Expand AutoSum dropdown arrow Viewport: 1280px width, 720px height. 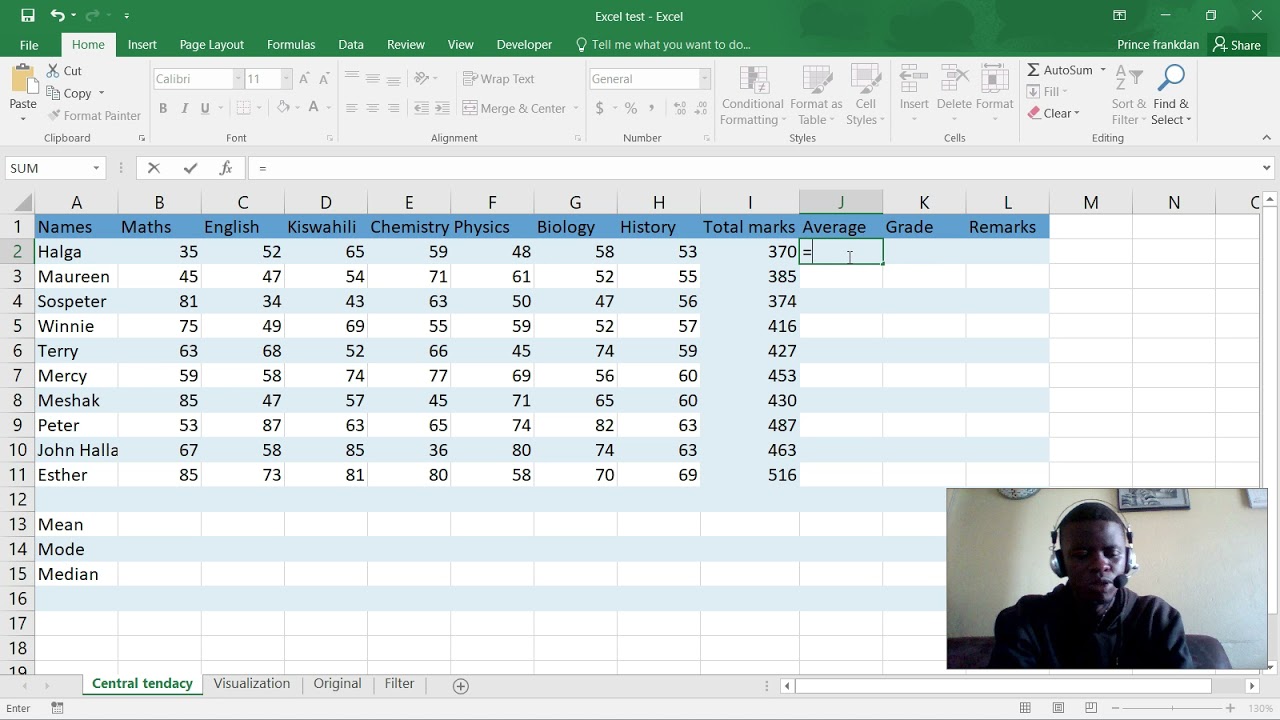pos(1103,70)
